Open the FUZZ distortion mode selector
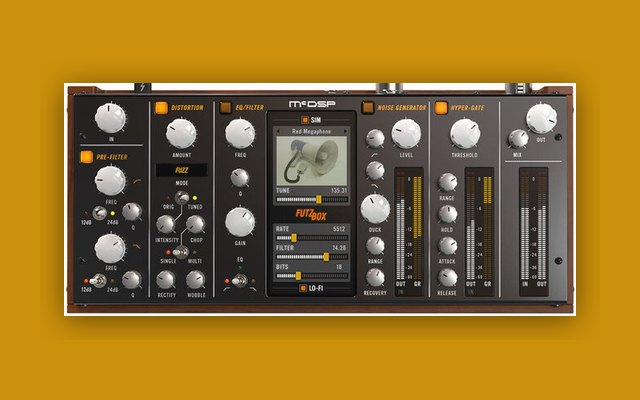This screenshot has height=400, width=640. [182, 170]
